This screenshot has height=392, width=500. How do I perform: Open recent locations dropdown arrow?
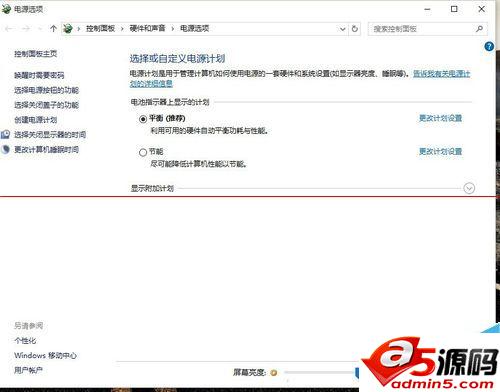click(40, 29)
